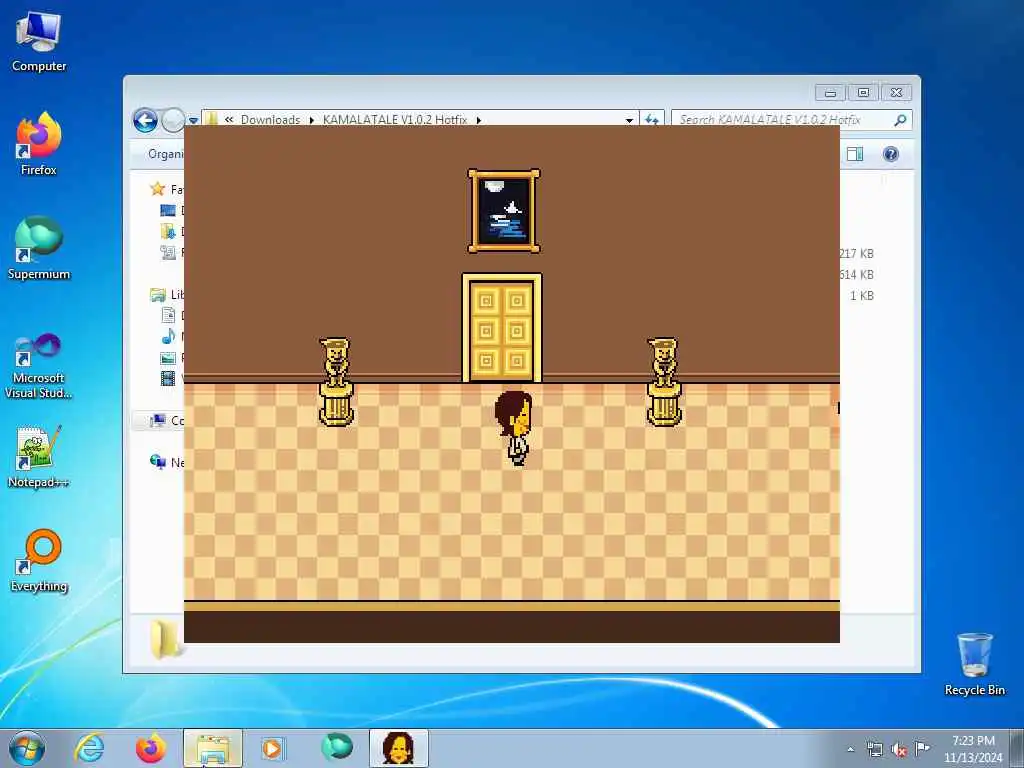
Task: Show hidden system tray icons
Action: (850, 749)
